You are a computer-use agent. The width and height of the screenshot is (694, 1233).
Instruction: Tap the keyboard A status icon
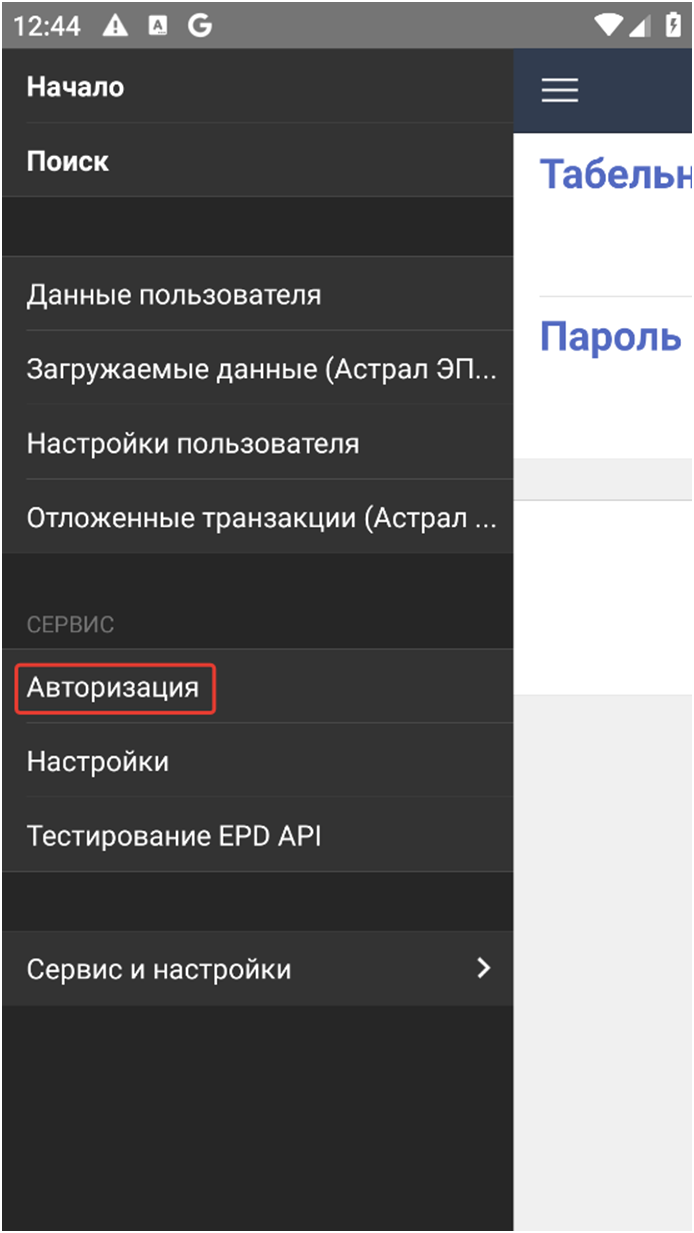[158, 26]
